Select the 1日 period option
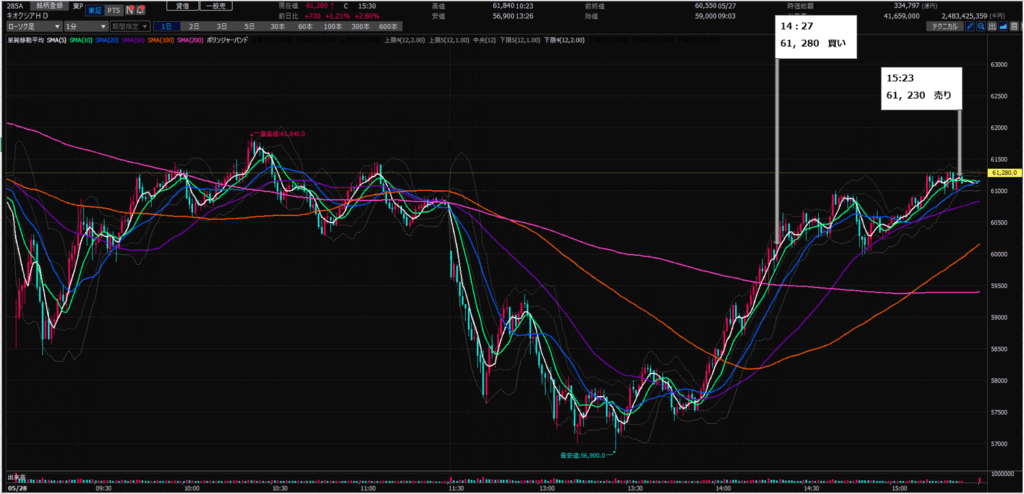 [x=167, y=26]
